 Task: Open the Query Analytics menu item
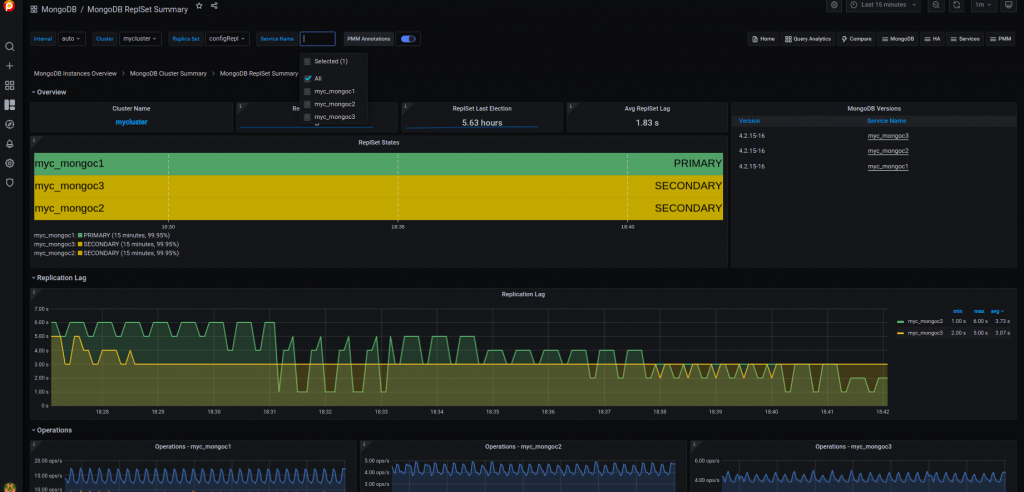click(807, 39)
